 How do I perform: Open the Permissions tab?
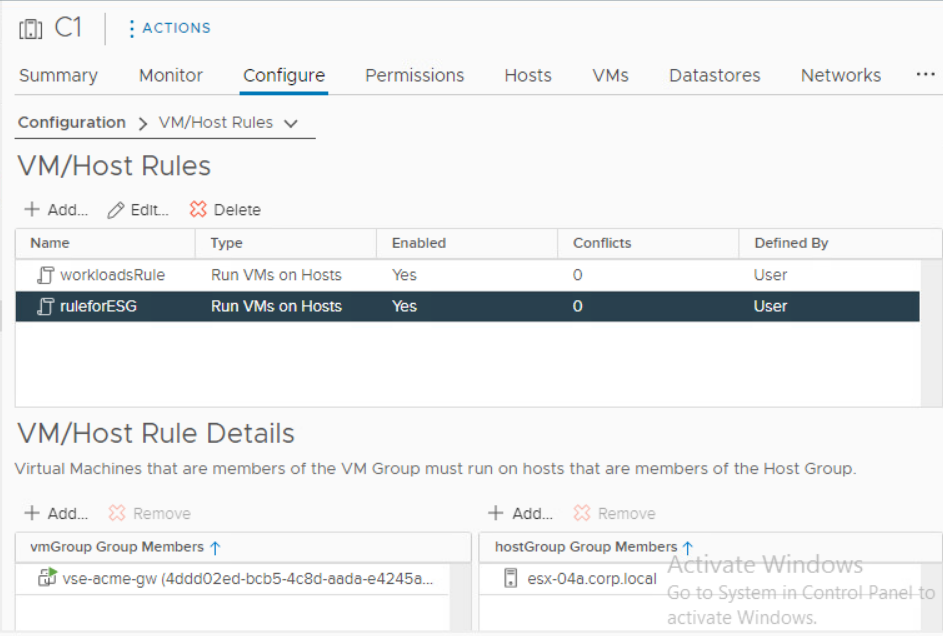[x=414, y=75]
